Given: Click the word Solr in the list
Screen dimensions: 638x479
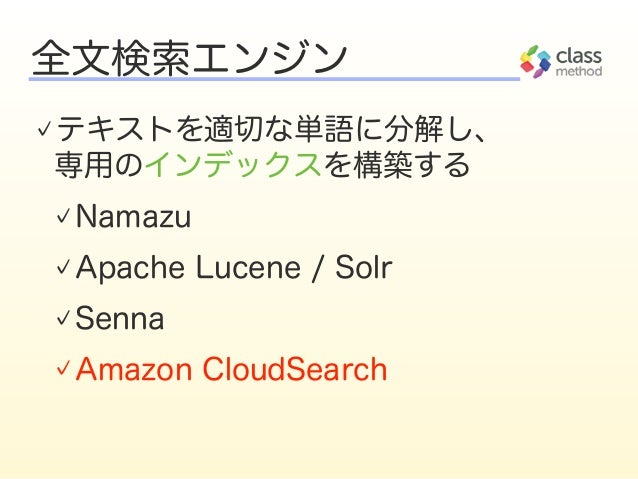Looking at the screenshot, I should tap(363, 267).
